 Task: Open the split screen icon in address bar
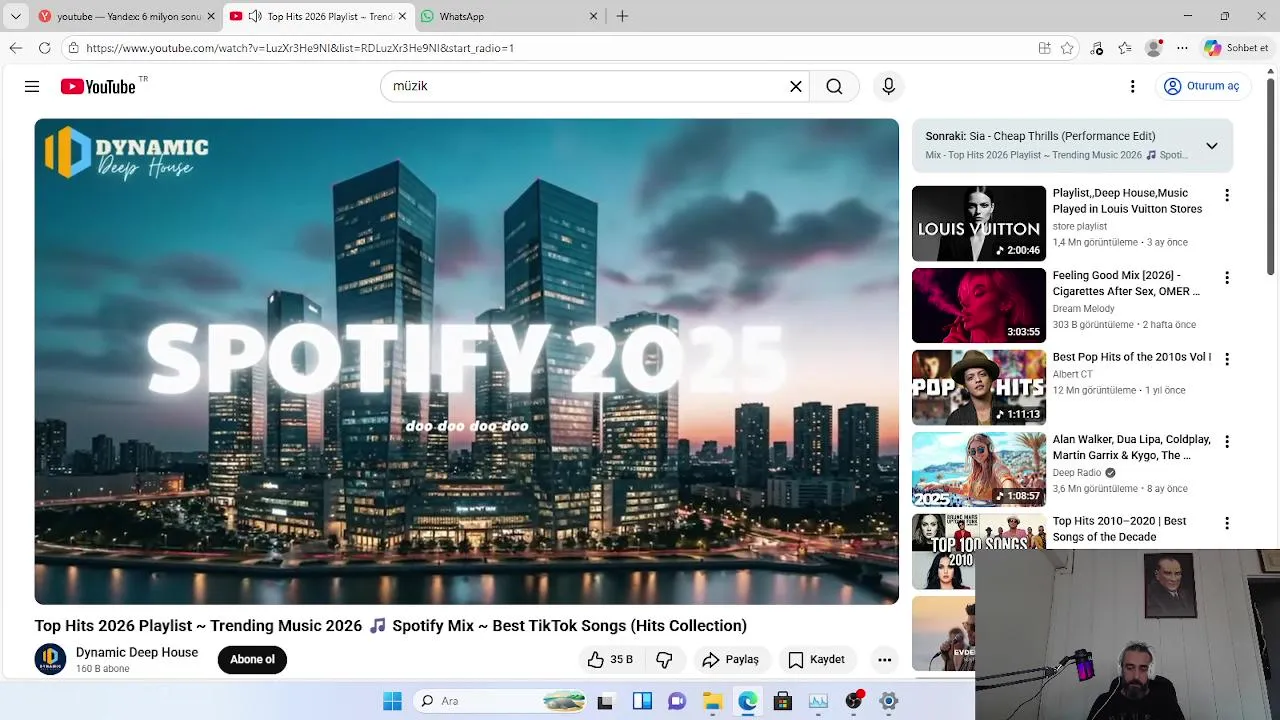pyautogui.click(x=1044, y=48)
